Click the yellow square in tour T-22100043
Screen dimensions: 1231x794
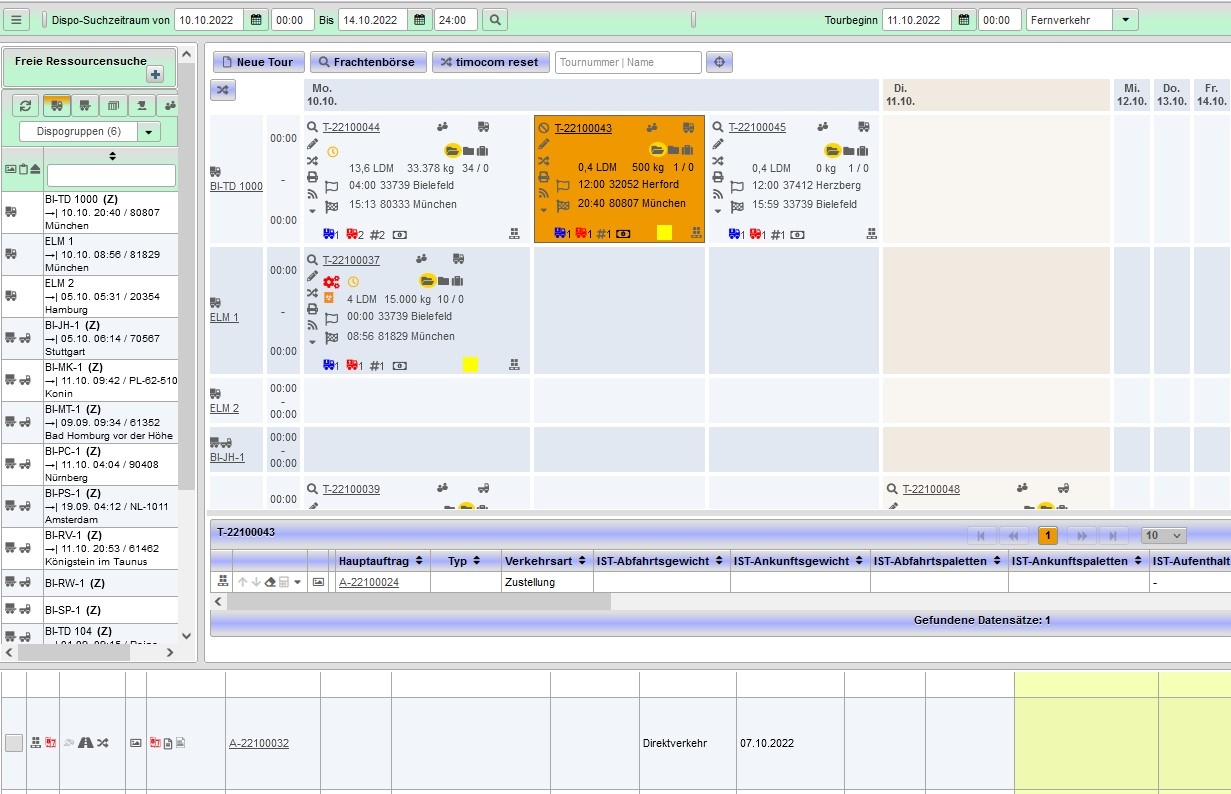pos(665,232)
